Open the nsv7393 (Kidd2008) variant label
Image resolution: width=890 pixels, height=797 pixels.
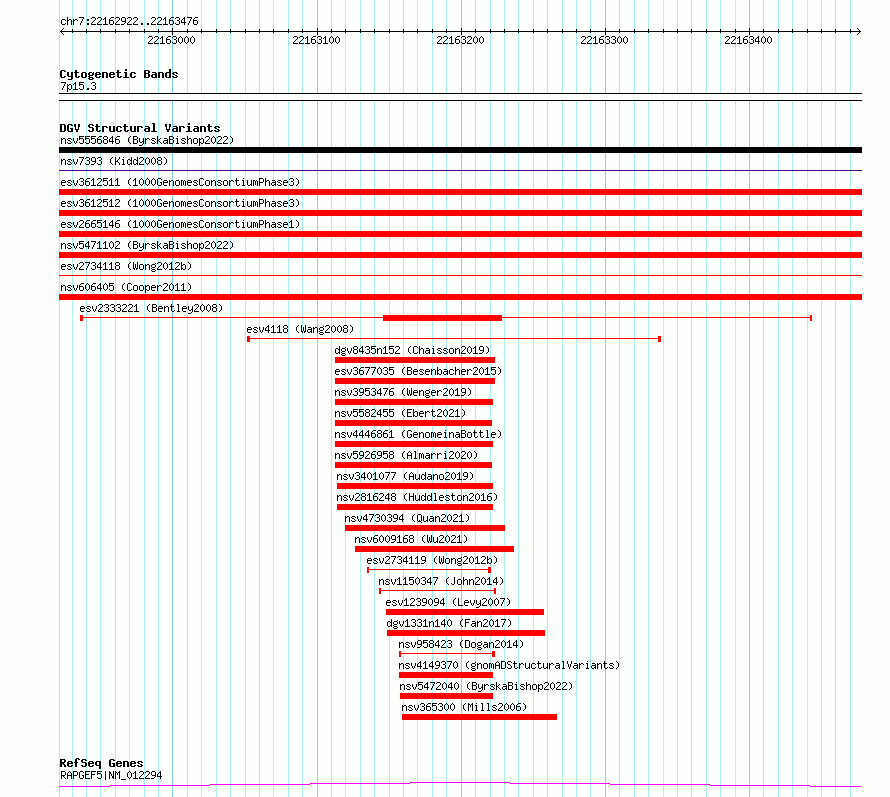[x=114, y=161]
